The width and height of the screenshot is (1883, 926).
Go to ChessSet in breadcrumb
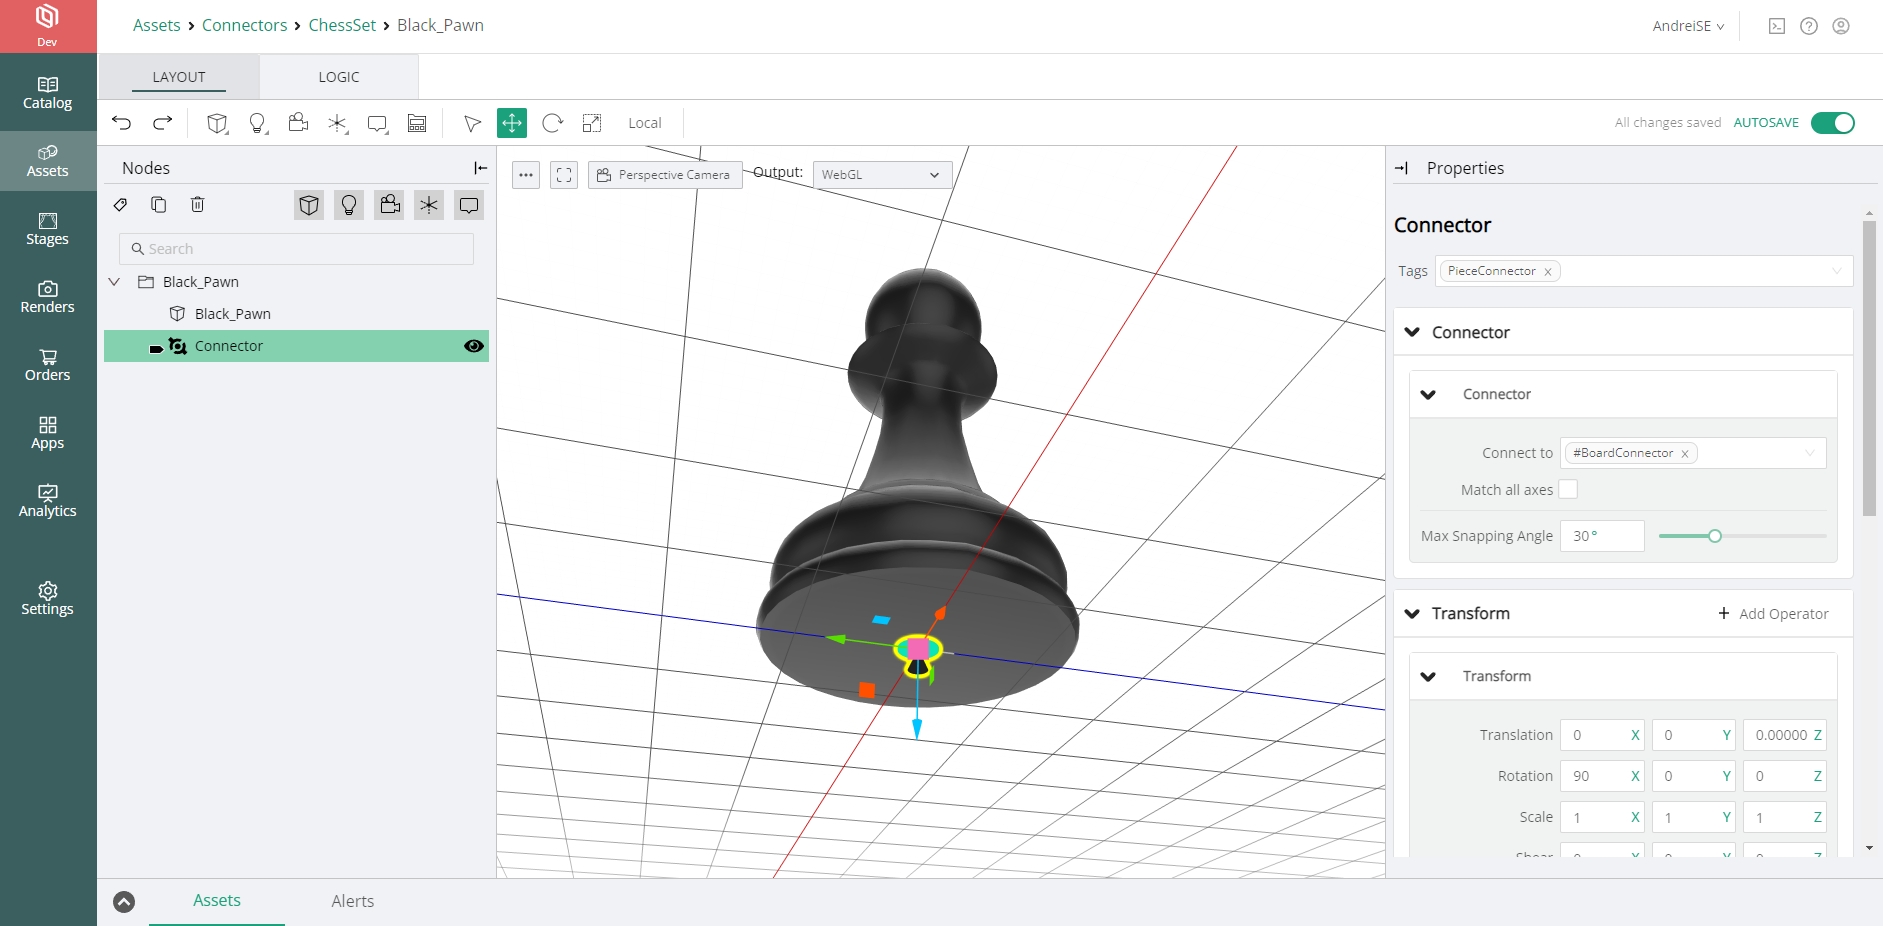(x=342, y=25)
